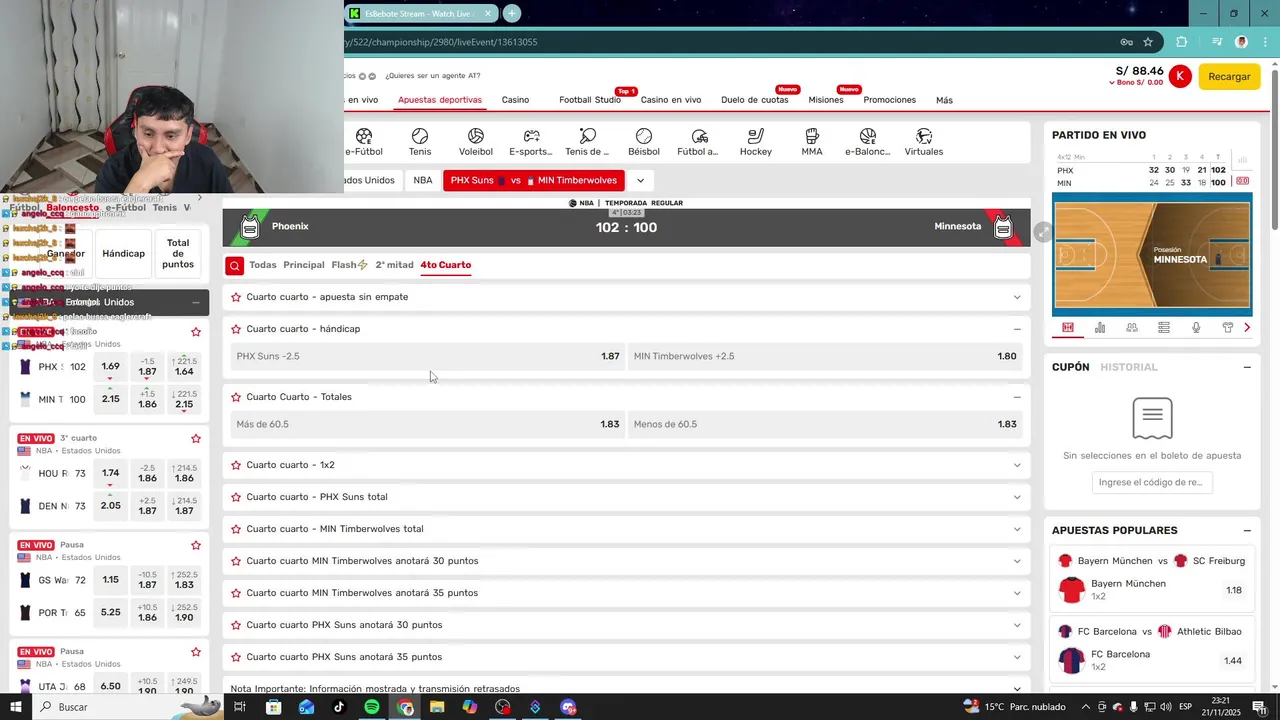Switch to the Historial tab in coupon
Image resolution: width=1280 pixels, height=720 pixels.
(1129, 367)
